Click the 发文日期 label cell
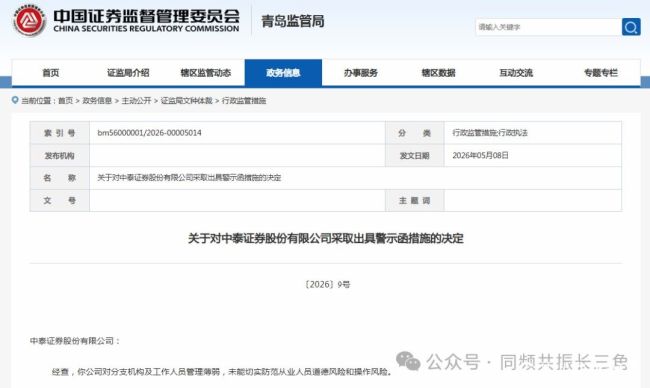Image resolution: width=650 pixels, height=388 pixels. pyautogui.click(x=415, y=156)
